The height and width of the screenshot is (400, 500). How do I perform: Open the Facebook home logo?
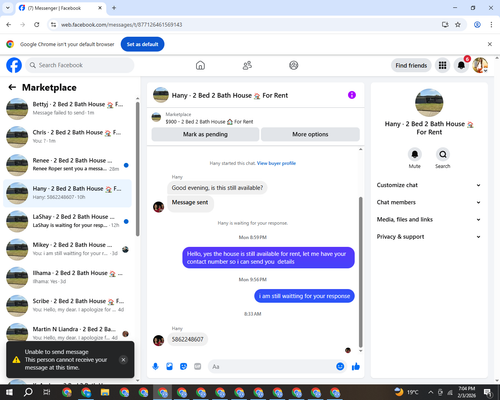click(x=14, y=65)
